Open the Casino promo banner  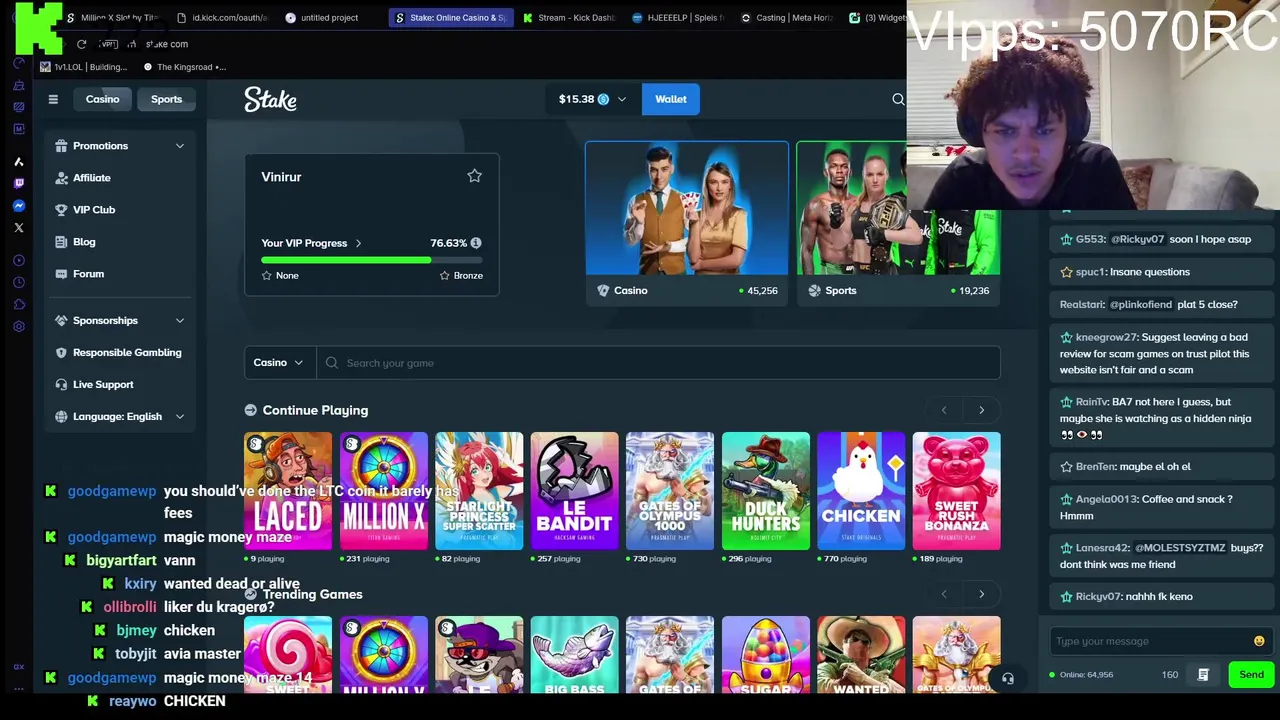pos(687,224)
